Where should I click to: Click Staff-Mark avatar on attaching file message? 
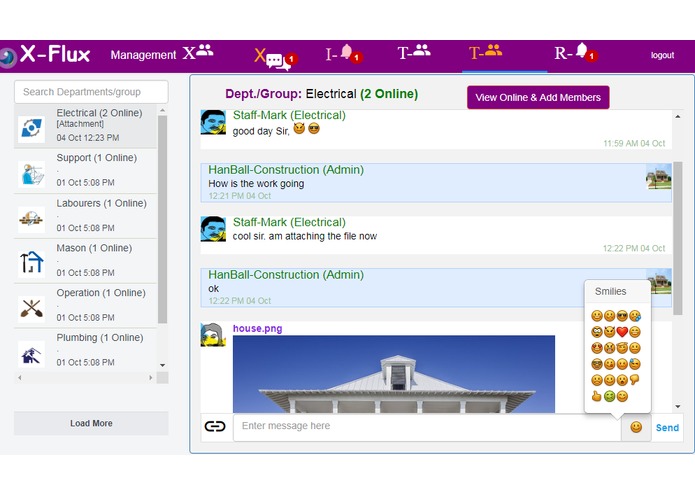(x=213, y=229)
